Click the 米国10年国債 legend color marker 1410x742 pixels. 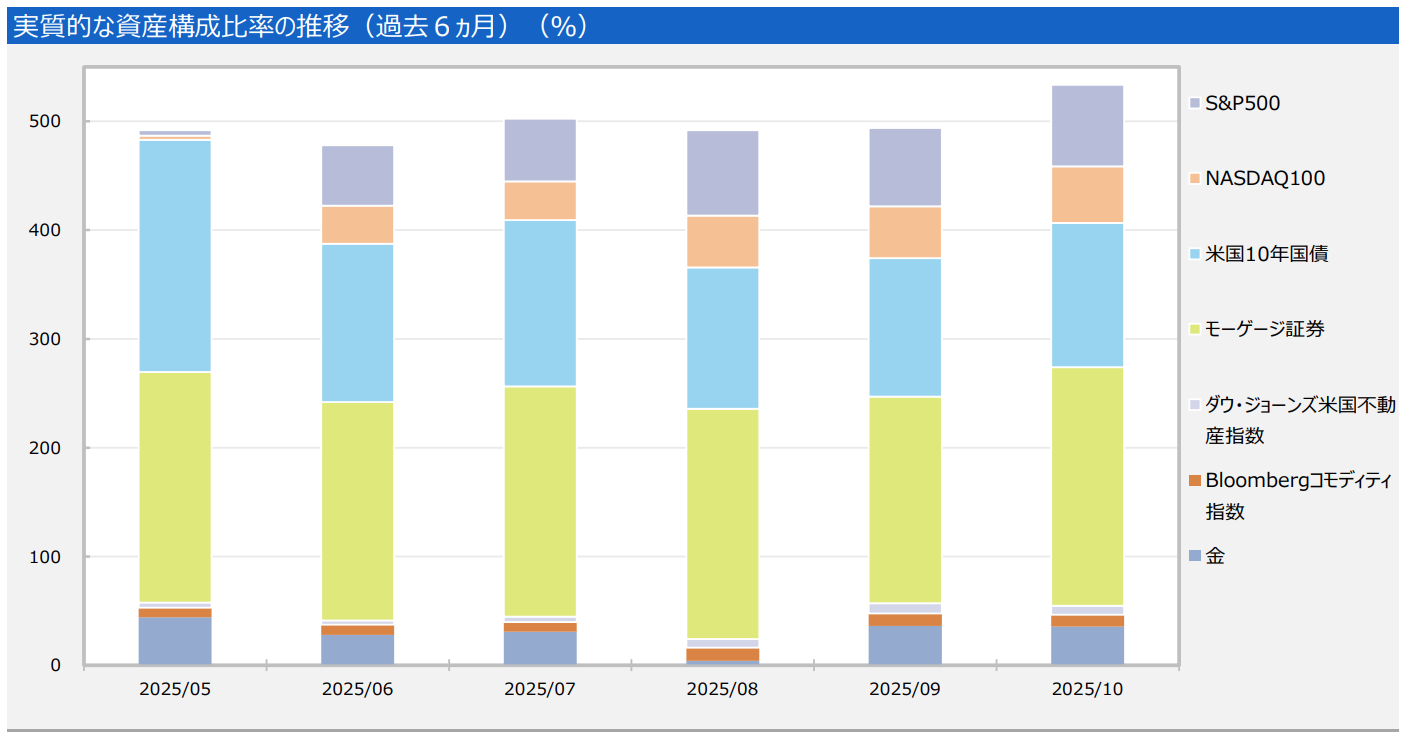[1196, 255]
